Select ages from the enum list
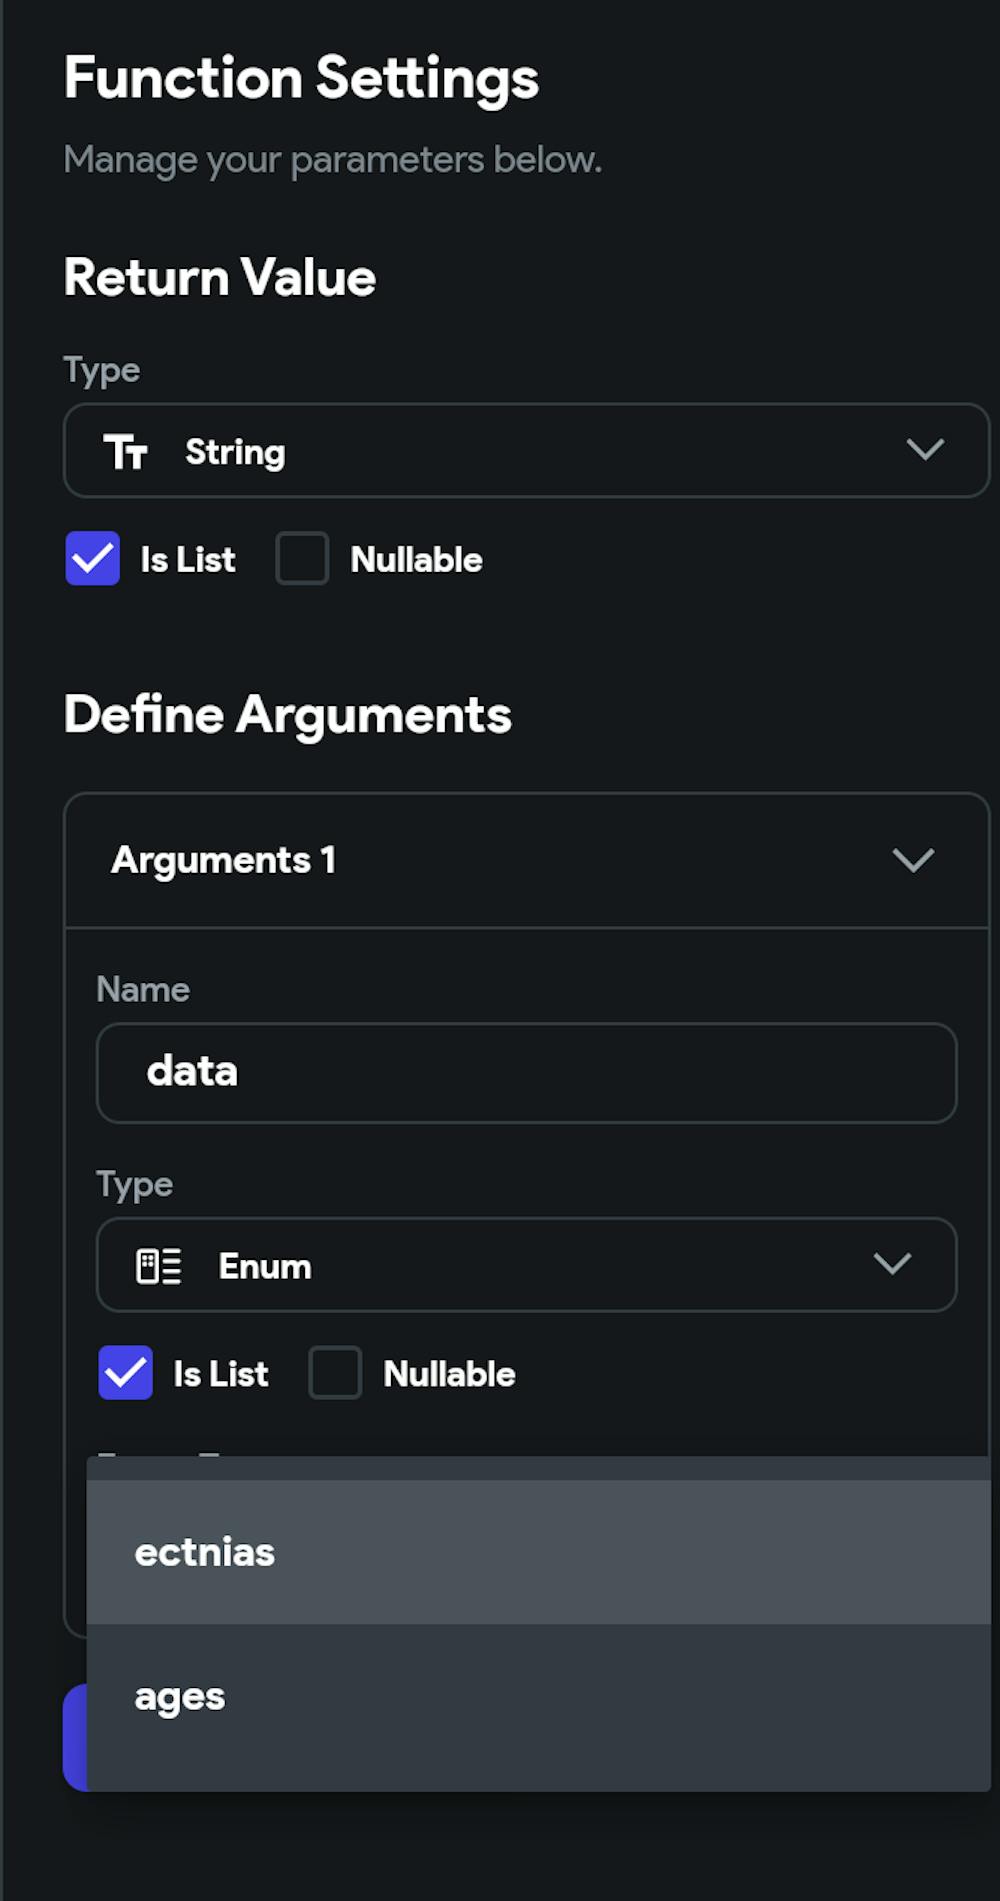Screen dimensions: 1000x1901 pos(180,1696)
